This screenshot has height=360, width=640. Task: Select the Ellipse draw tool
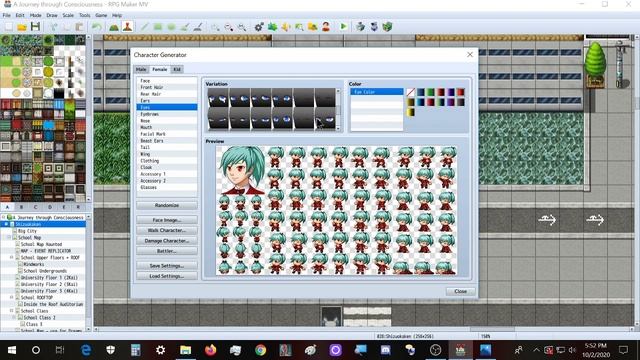(171, 27)
